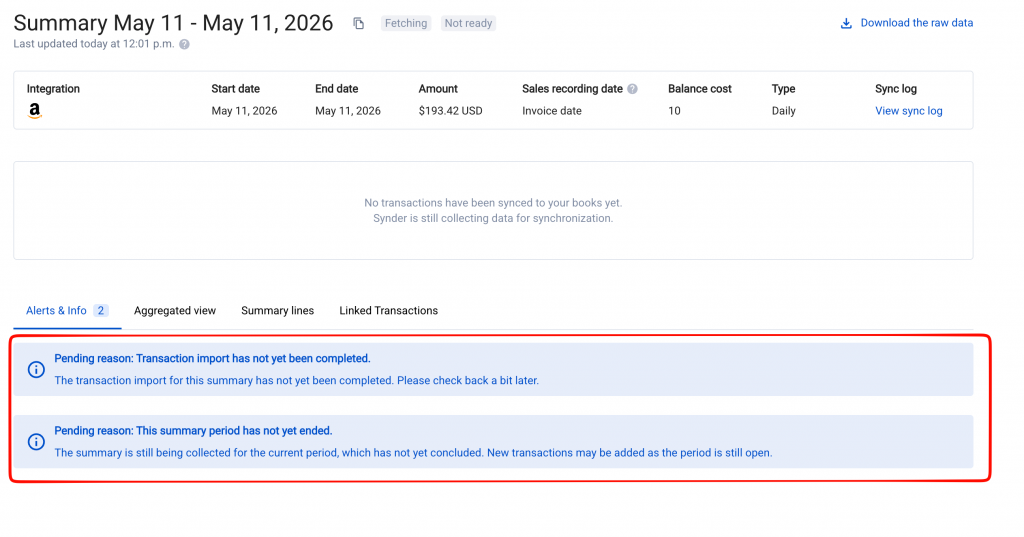Click the no transactions synced message box

click(x=493, y=210)
